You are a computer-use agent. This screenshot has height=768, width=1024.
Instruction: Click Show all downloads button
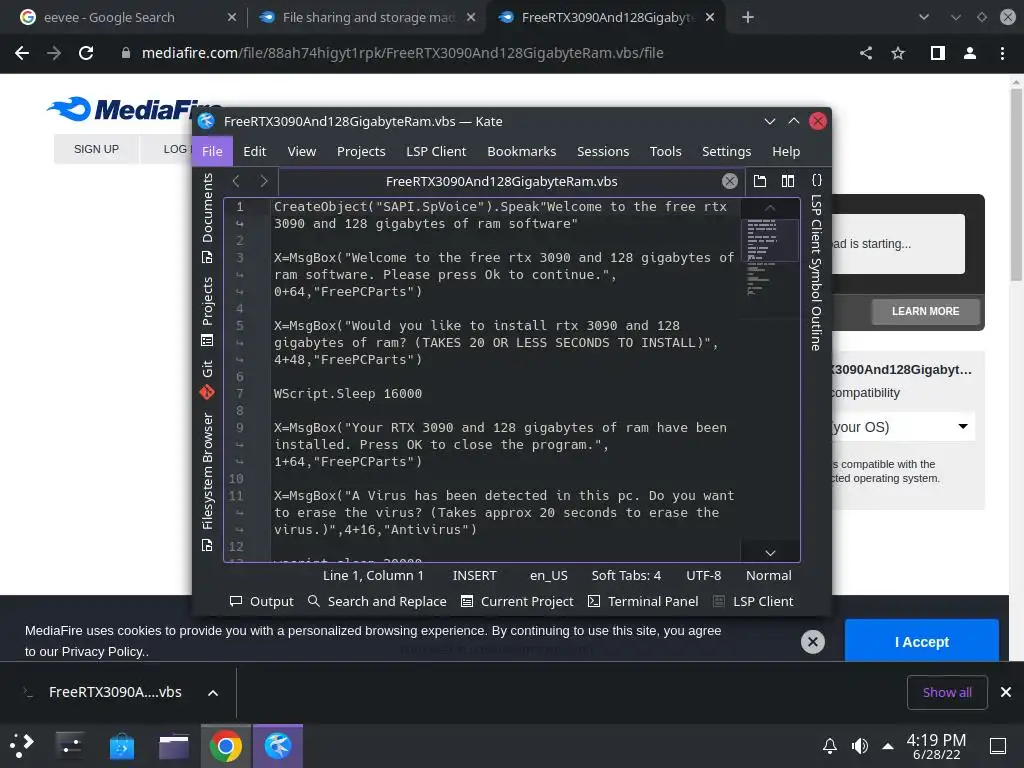pyautogui.click(x=947, y=692)
